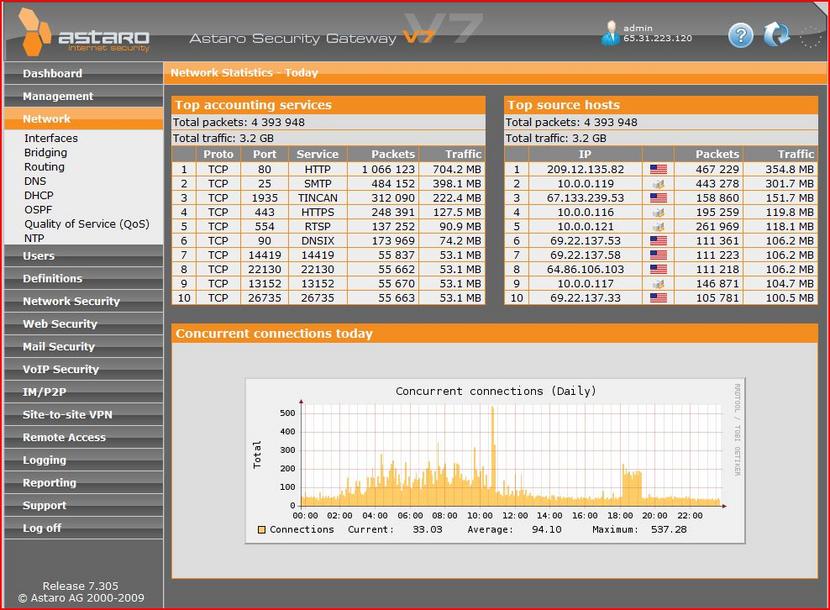Select the RTSP service cell
Image resolution: width=830 pixels, height=610 pixels.
[x=318, y=227]
